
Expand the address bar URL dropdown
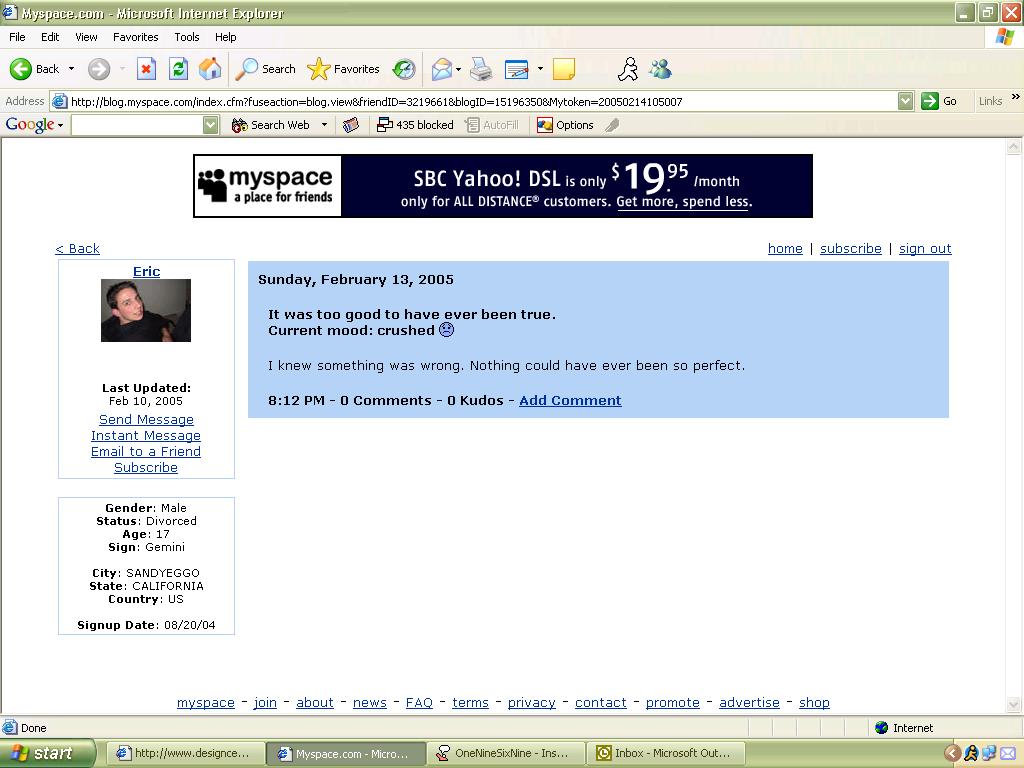(905, 101)
